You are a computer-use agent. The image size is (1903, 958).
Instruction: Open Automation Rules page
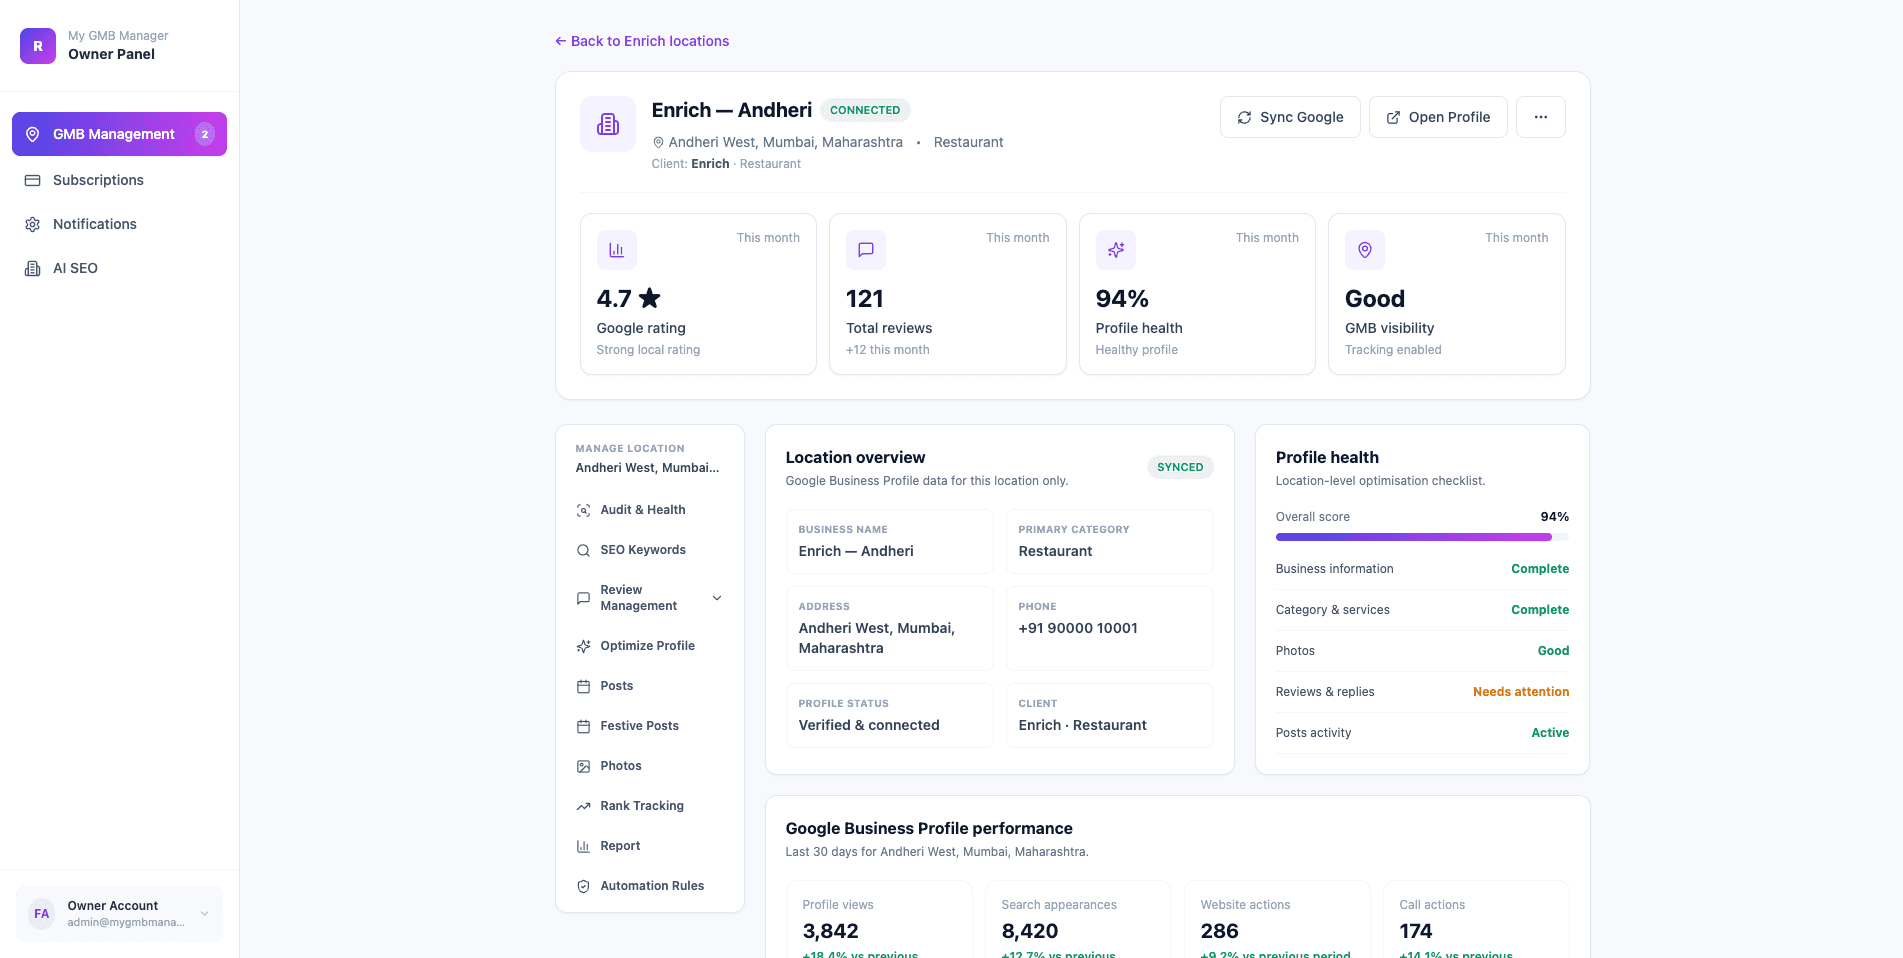click(650, 886)
